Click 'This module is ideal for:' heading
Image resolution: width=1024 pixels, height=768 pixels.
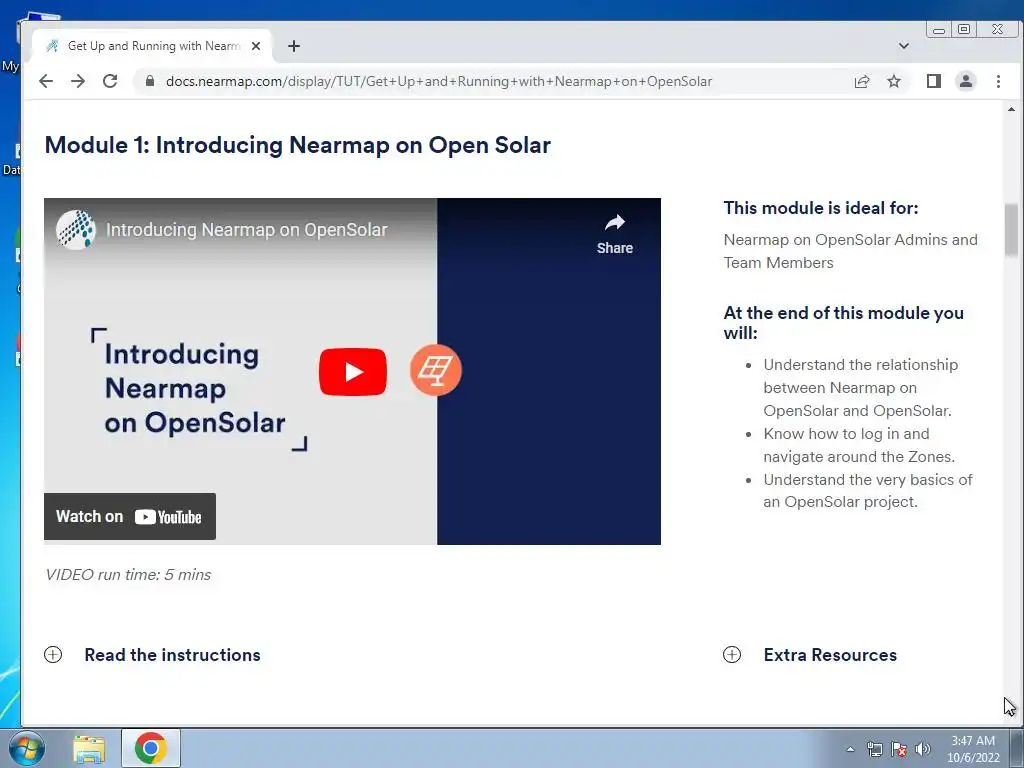point(821,208)
